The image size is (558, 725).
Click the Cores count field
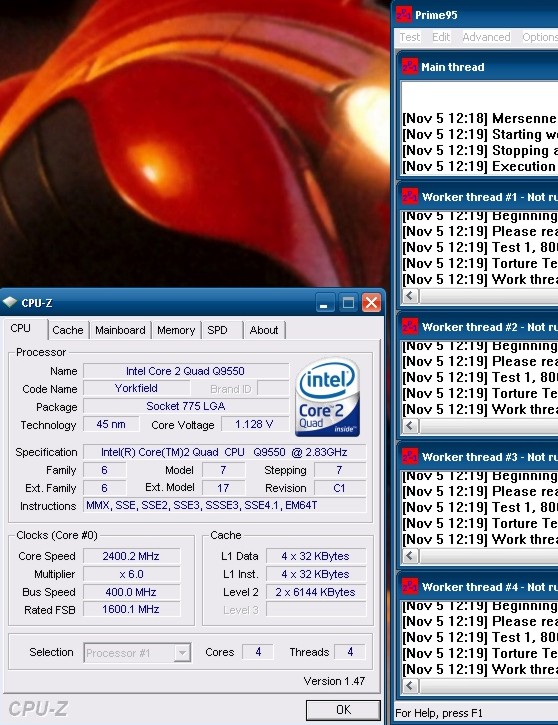coord(258,652)
